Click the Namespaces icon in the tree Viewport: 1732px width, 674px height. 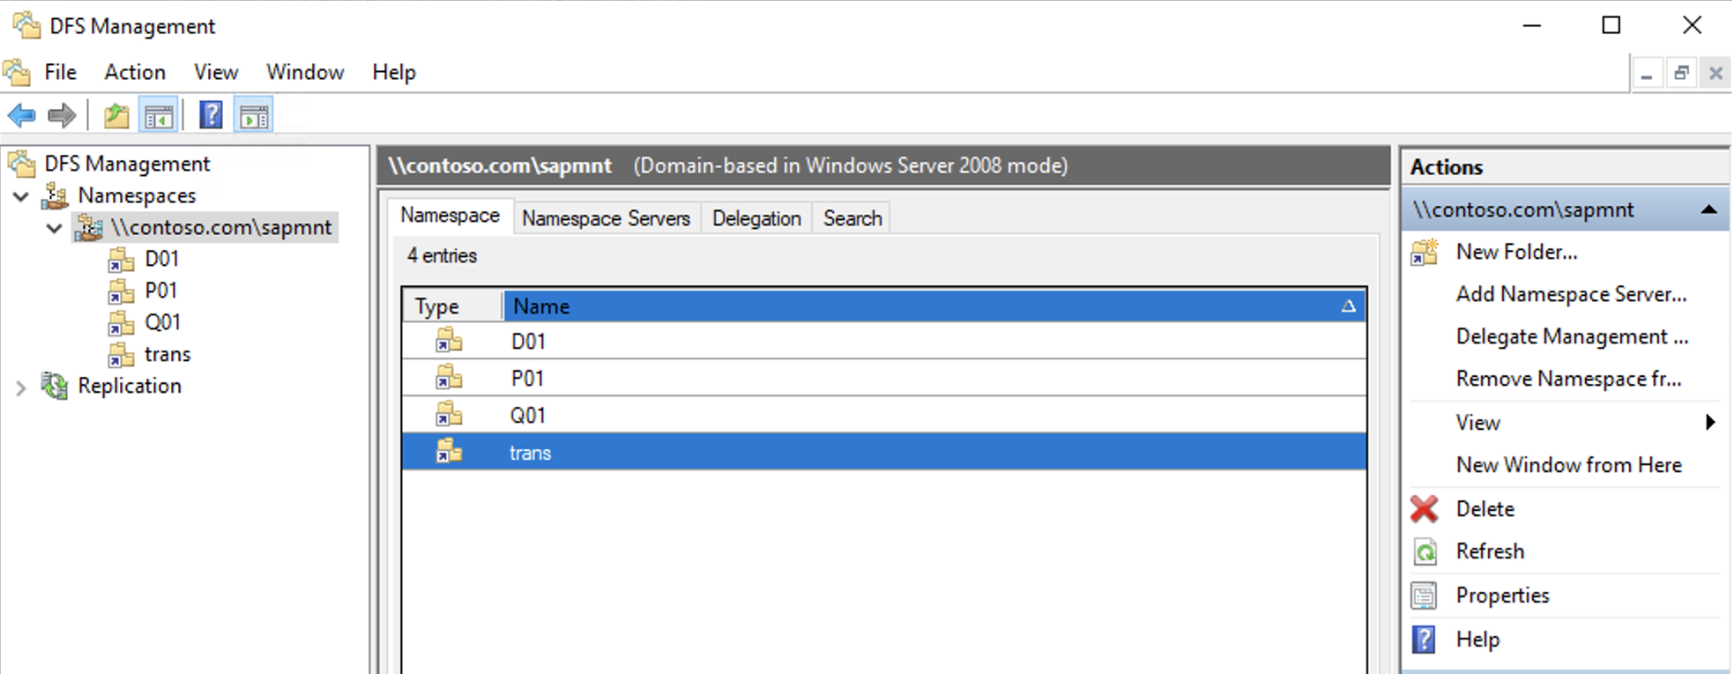coord(55,195)
